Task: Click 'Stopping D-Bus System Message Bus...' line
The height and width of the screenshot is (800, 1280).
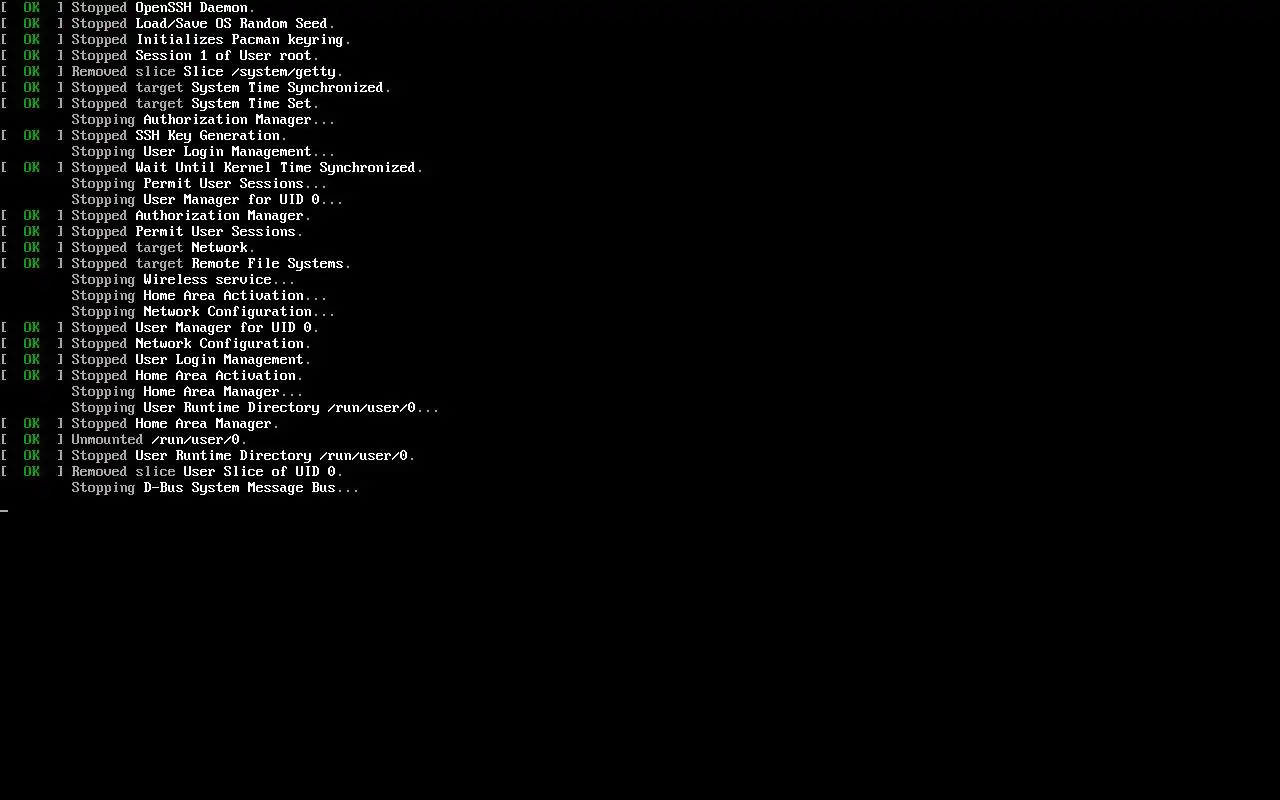Action: tap(216, 488)
